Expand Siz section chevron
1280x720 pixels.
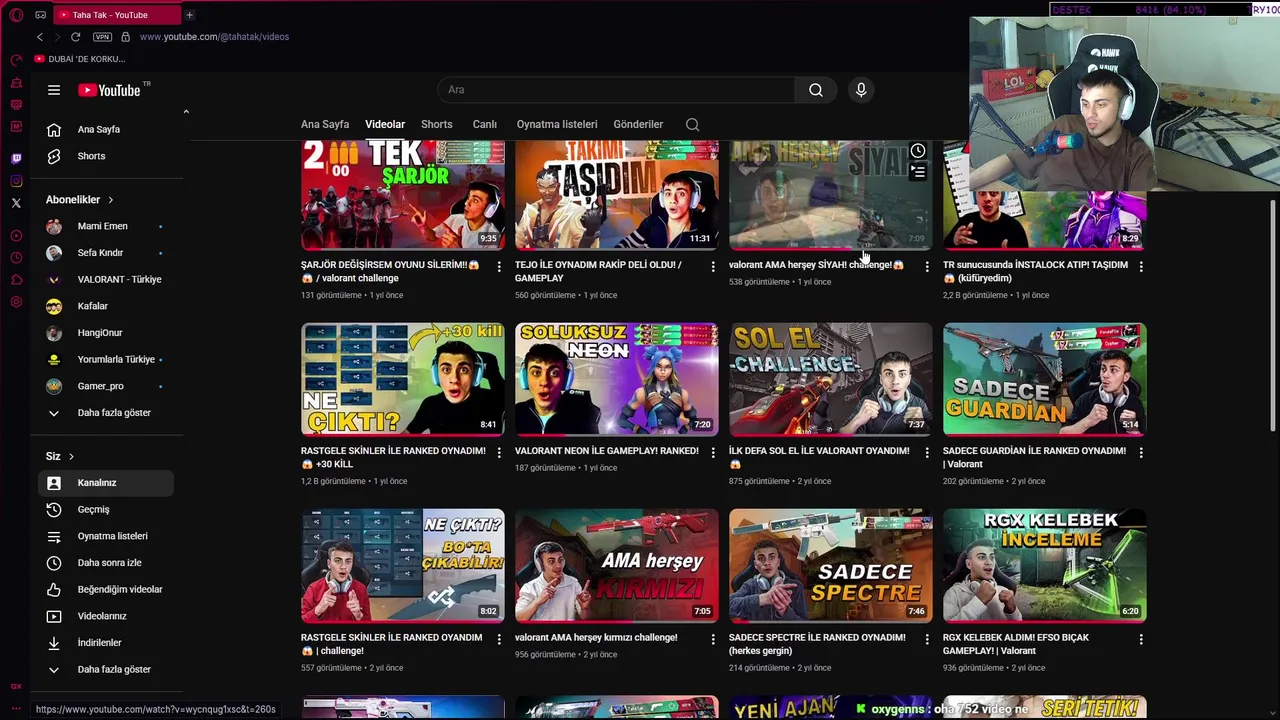tap(71, 456)
